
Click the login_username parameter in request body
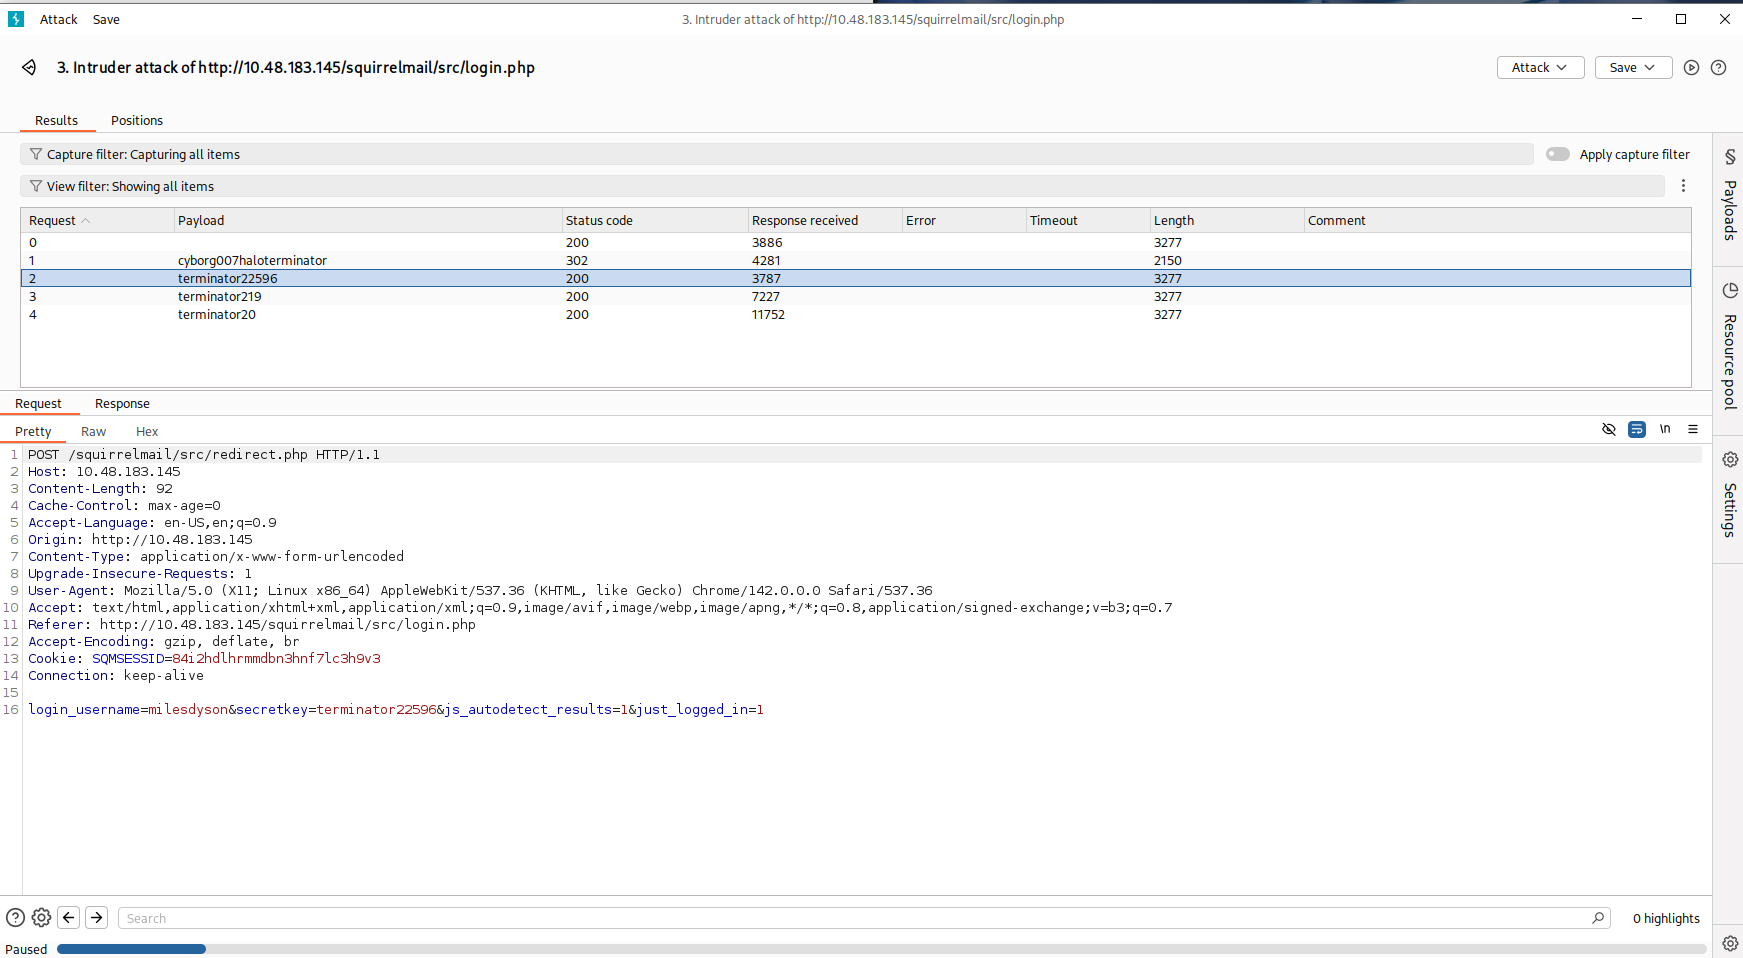tap(84, 709)
